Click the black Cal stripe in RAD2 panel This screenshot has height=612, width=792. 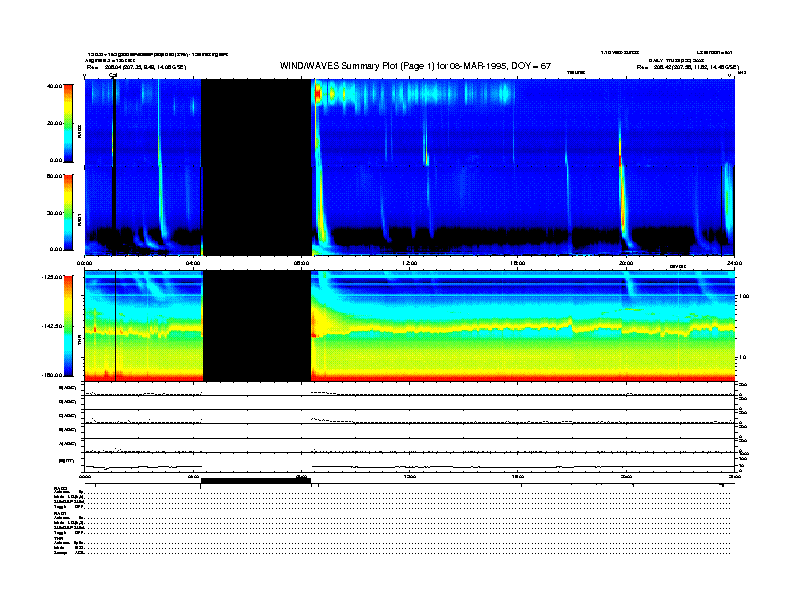[114, 122]
